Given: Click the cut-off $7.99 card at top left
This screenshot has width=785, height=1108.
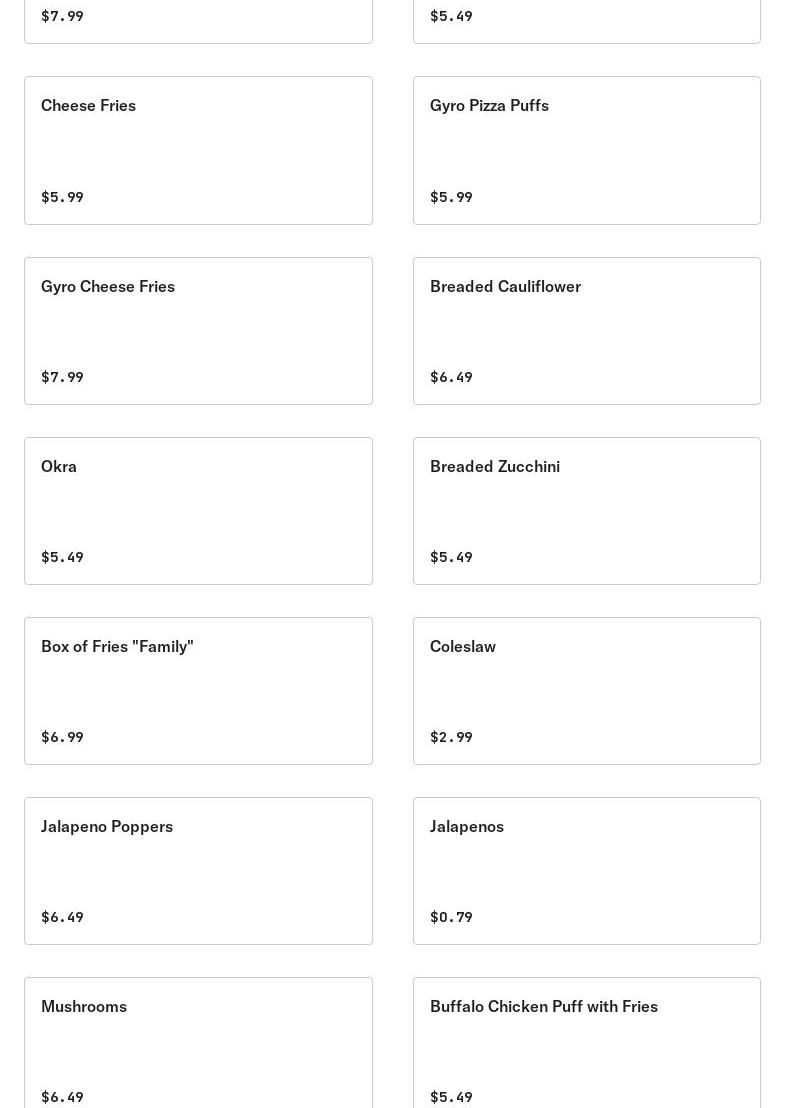Looking at the screenshot, I should click(x=198, y=20).
